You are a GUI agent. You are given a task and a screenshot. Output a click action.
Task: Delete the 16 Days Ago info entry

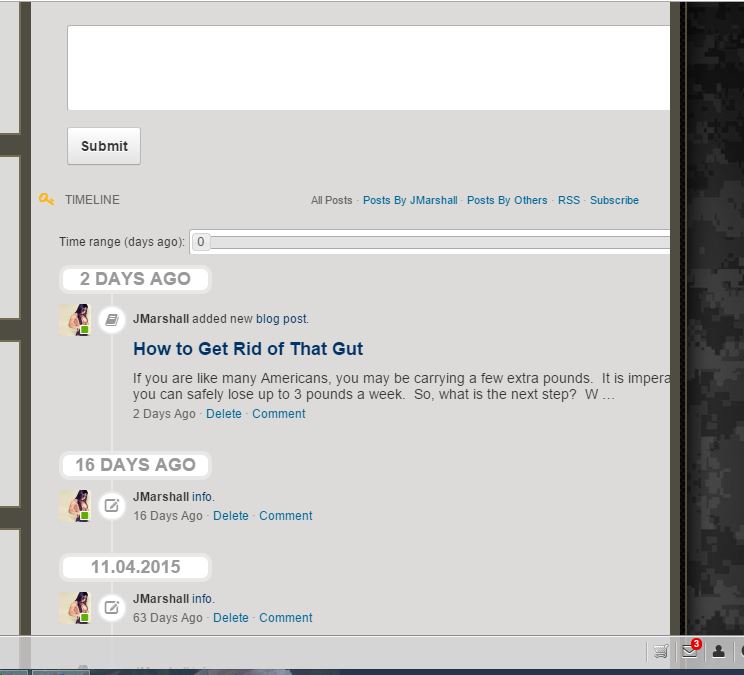[x=231, y=516]
